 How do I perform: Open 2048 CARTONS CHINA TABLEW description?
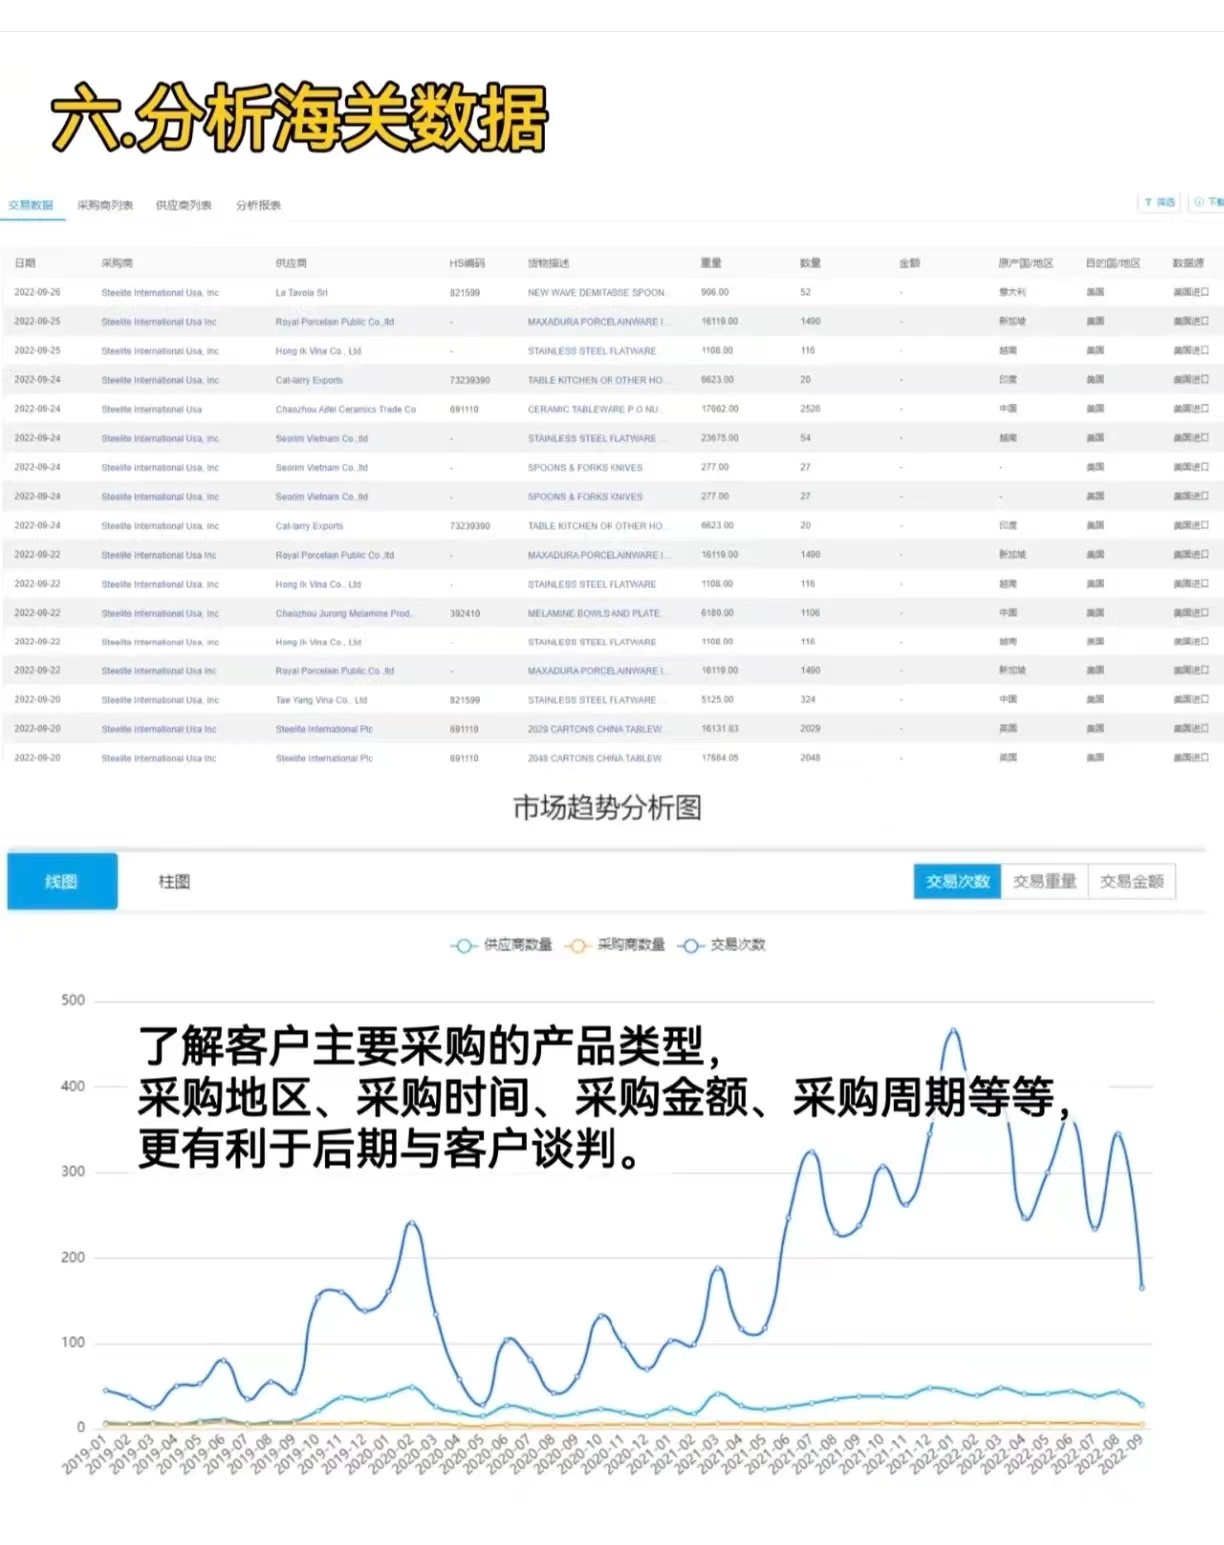(x=594, y=758)
